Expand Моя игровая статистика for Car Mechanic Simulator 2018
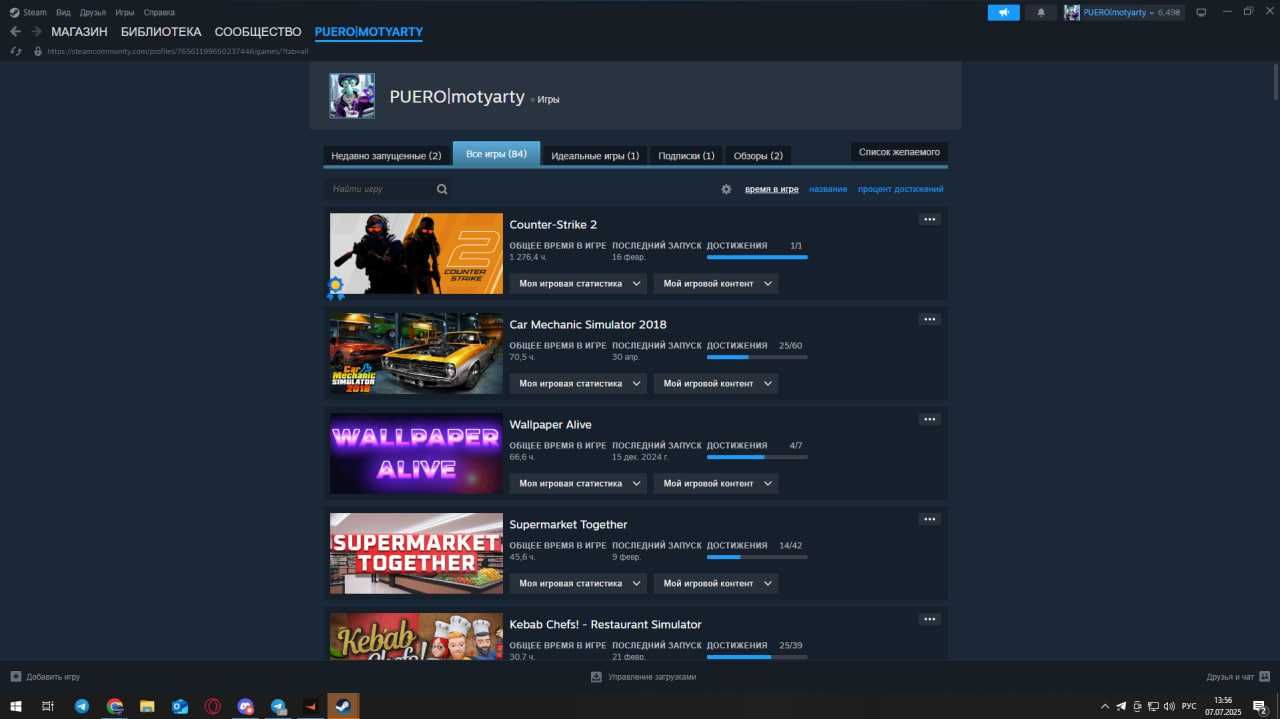 [x=578, y=383]
